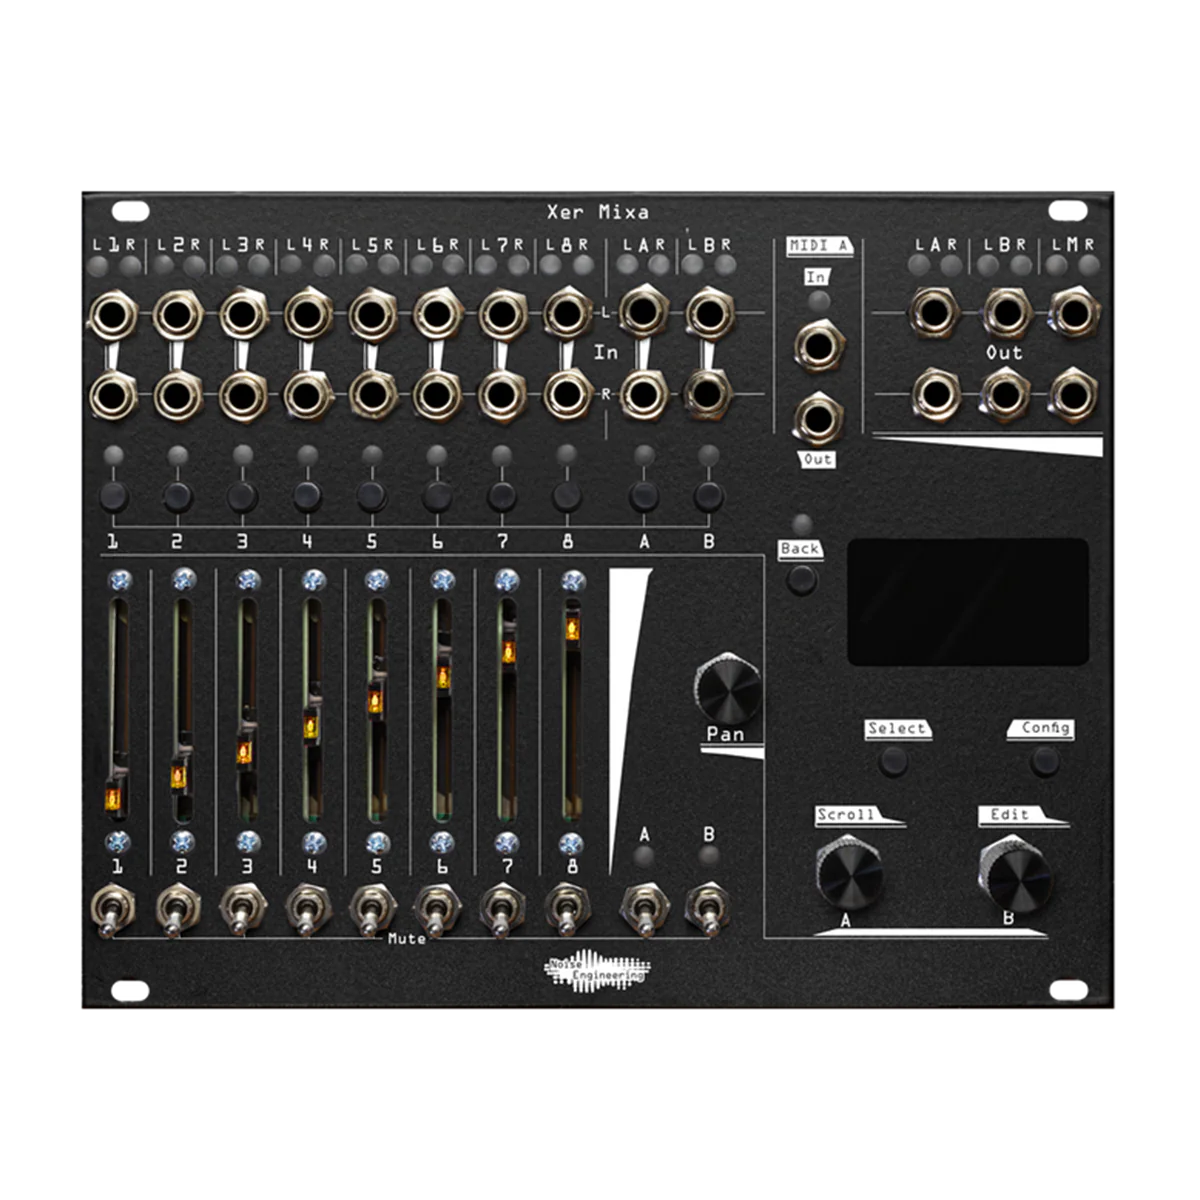Click the channel 8 right input jack
Screen dimensions: 1200x1200
567,395
